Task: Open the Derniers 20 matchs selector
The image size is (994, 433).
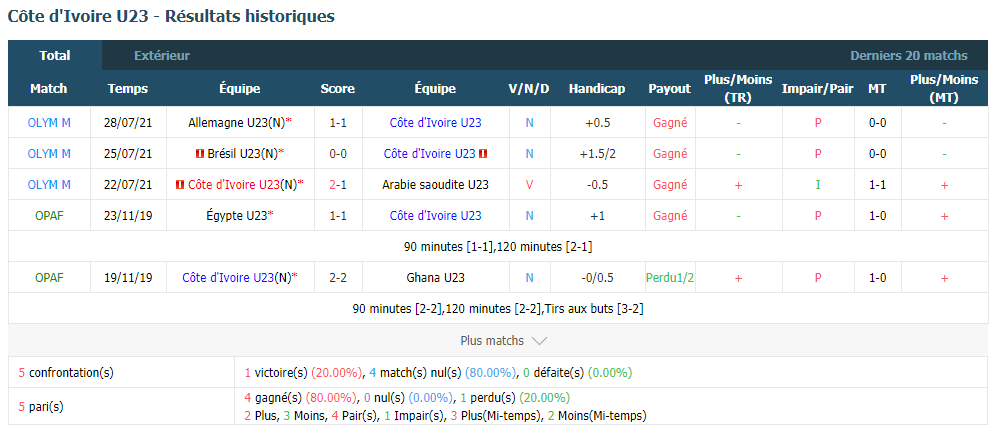Action: click(908, 56)
